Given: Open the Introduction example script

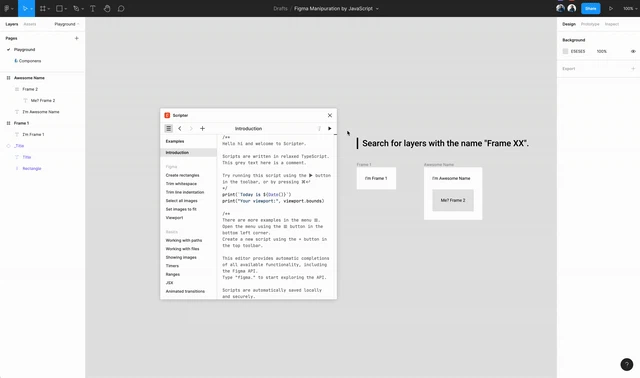Looking at the screenshot, I should click(x=188, y=152).
